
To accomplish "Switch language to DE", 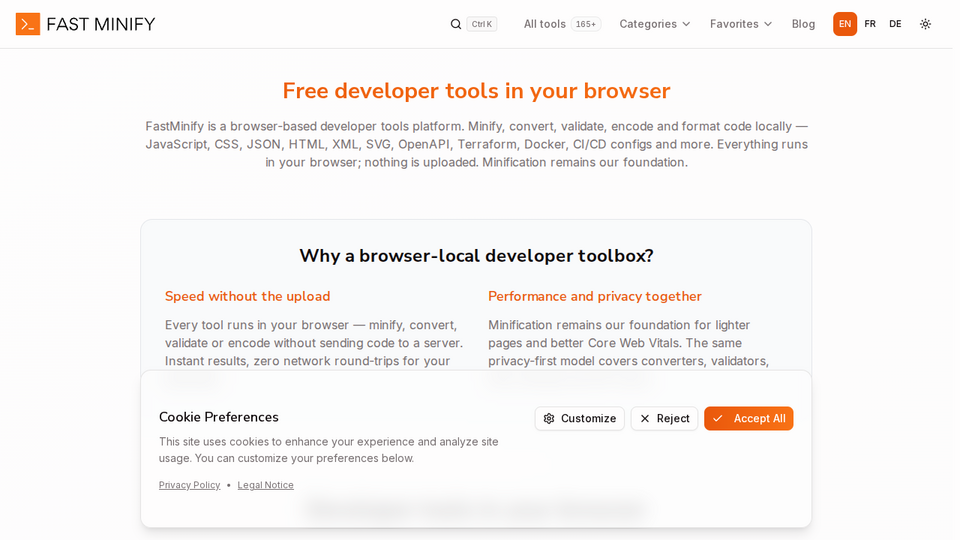I will (894, 24).
